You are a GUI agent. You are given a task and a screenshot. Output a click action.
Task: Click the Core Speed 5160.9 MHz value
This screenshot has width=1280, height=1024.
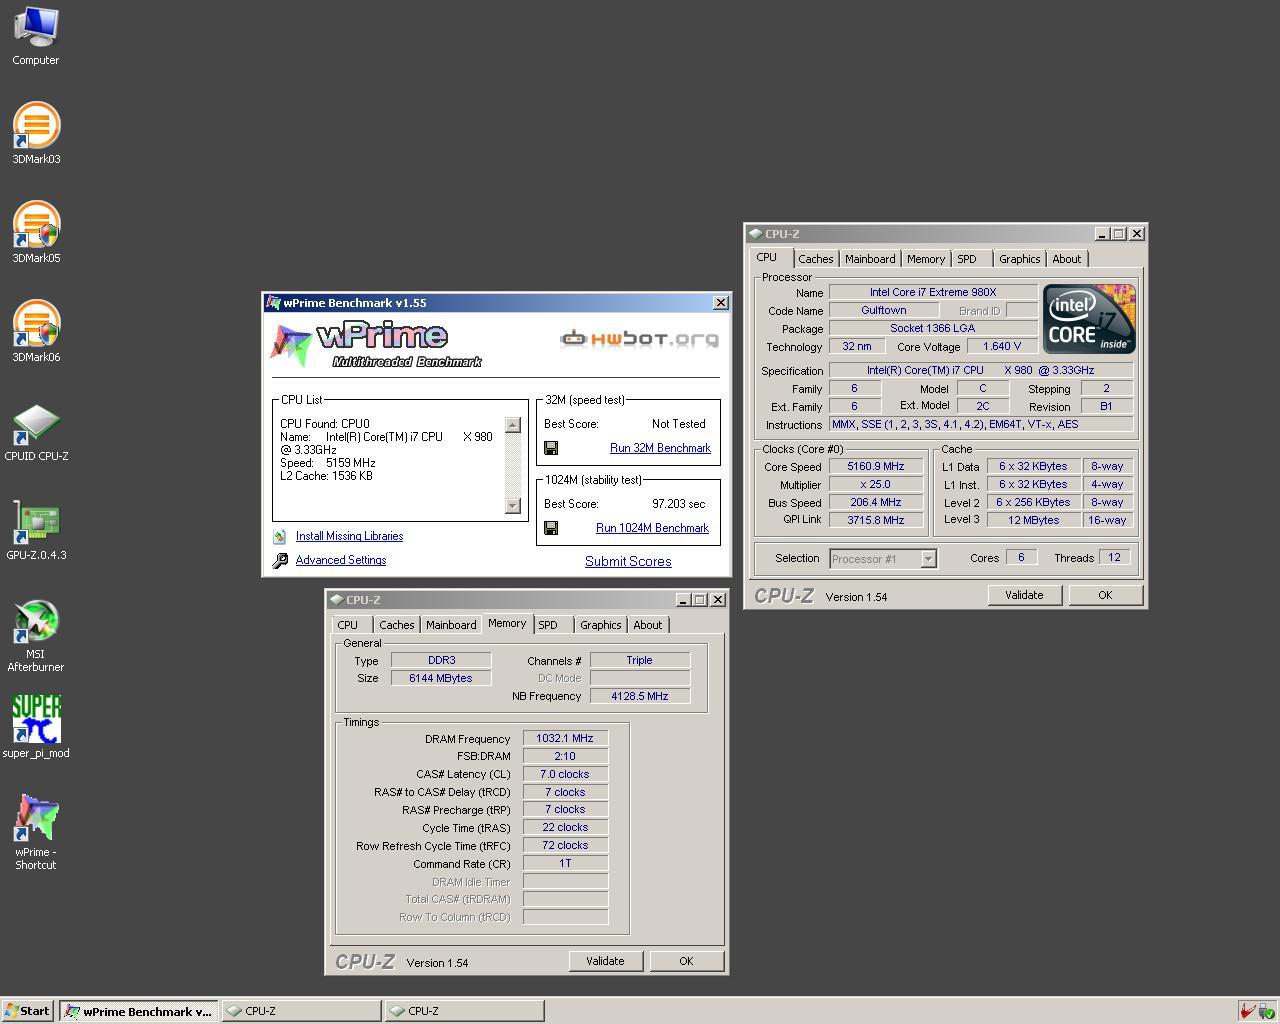(x=875, y=467)
